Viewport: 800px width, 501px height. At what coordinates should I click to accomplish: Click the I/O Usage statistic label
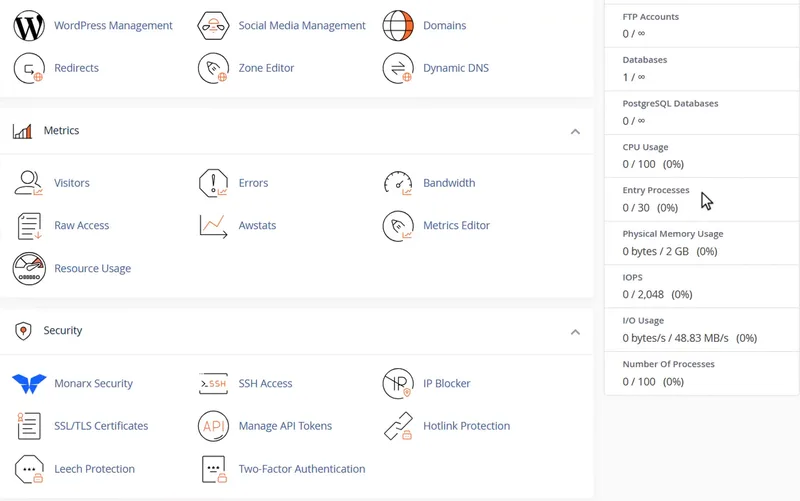pyautogui.click(x=643, y=321)
